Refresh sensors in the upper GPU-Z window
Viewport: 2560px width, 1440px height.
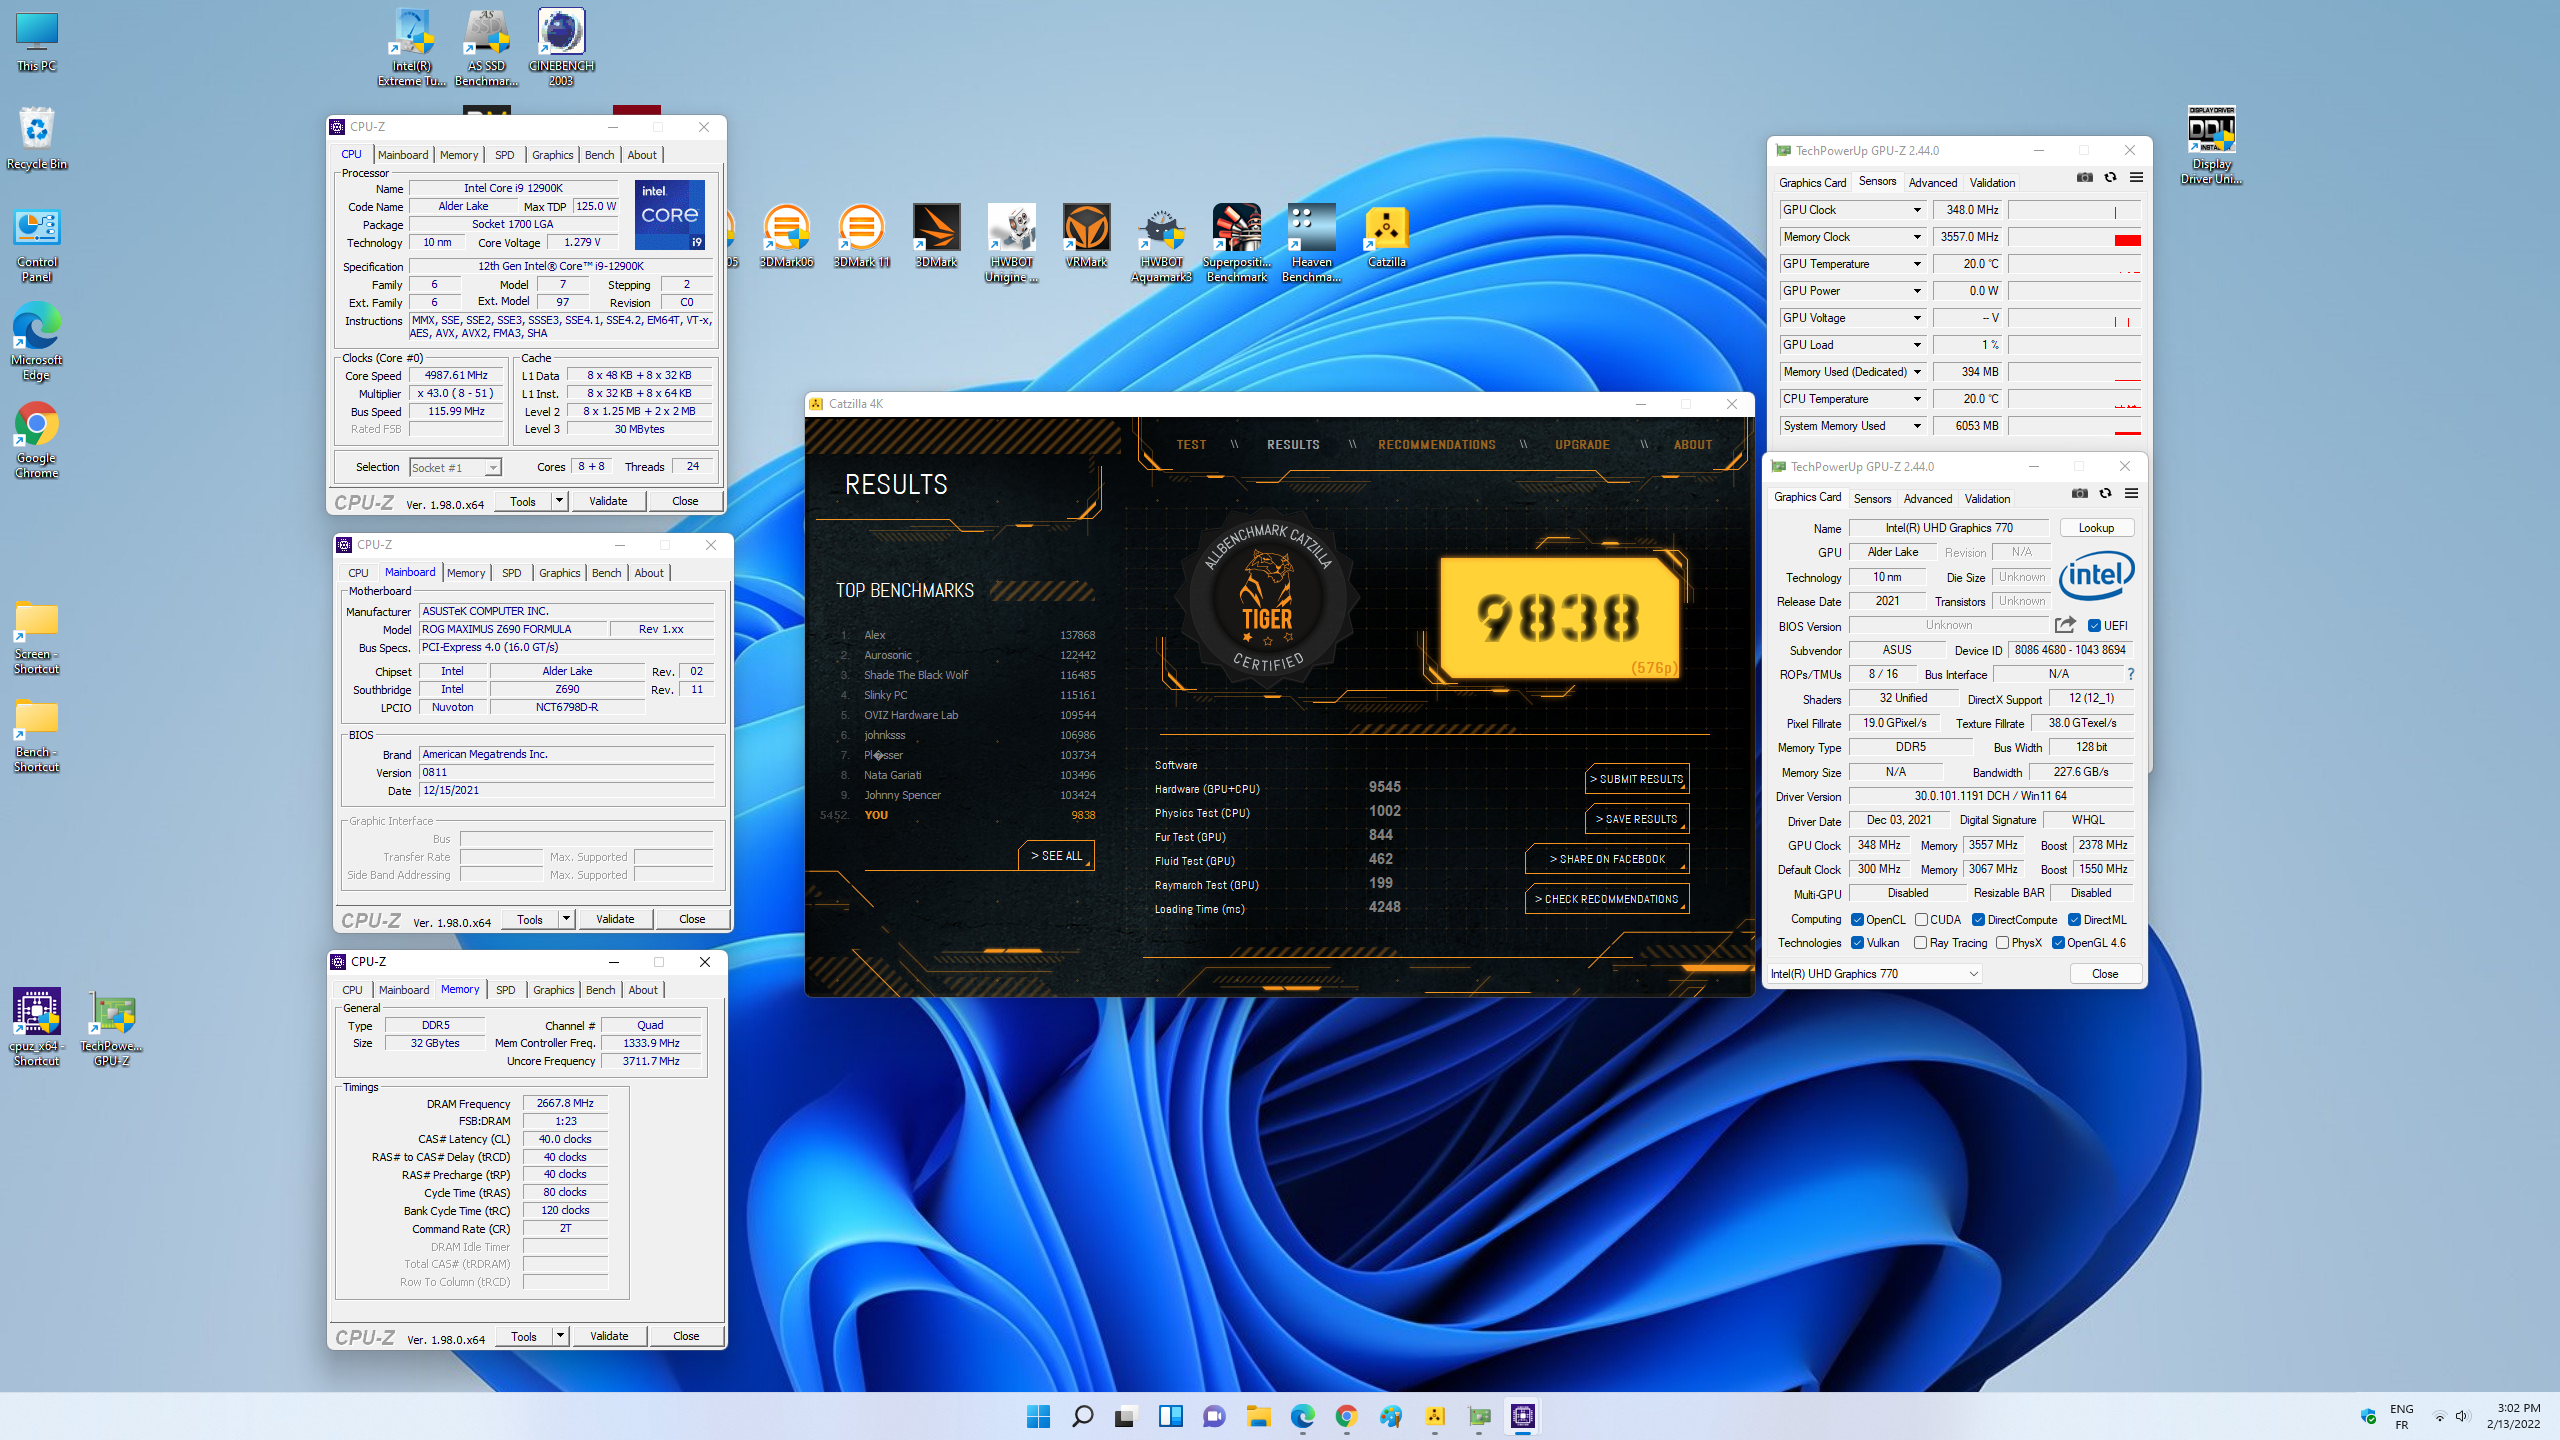click(x=2110, y=178)
